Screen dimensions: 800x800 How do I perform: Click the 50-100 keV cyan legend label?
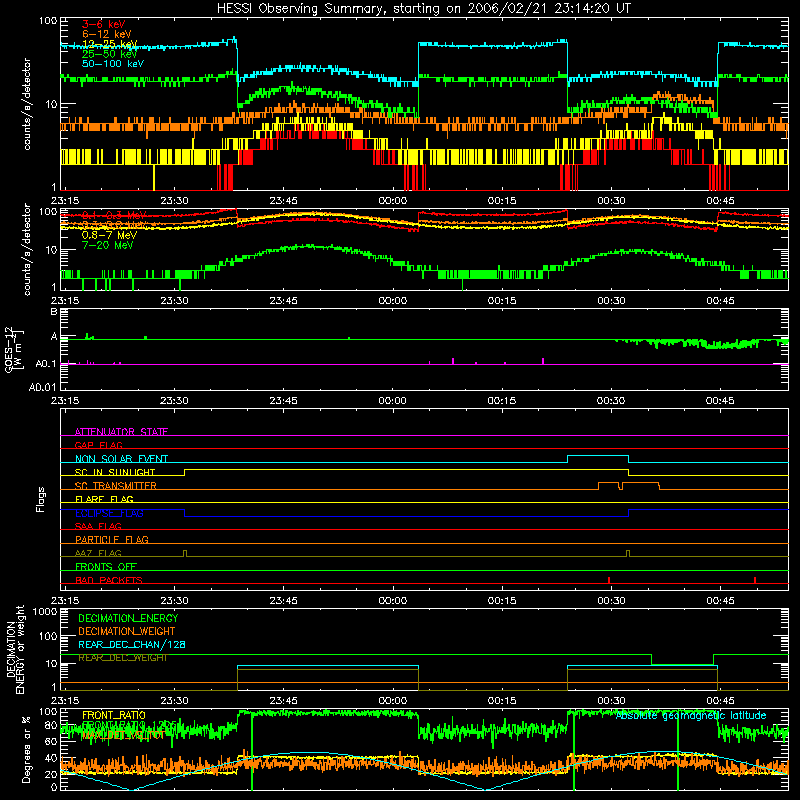pyautogui.click(x=113, y=64)
